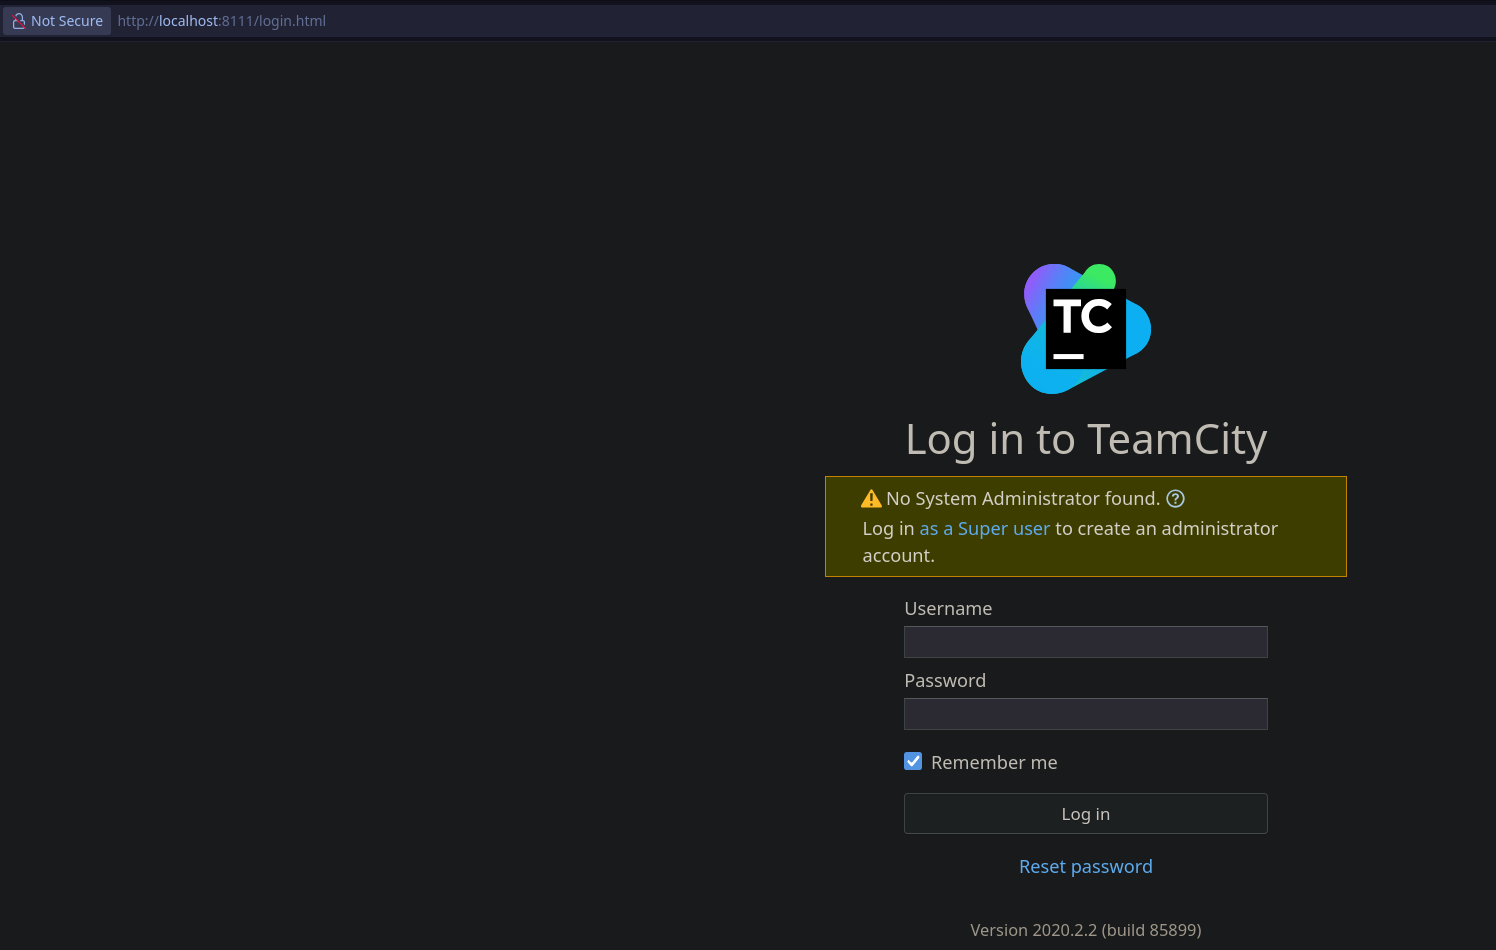1496x950 pixels.
Task: Focus the Password input field
Action: point(1086,714)
